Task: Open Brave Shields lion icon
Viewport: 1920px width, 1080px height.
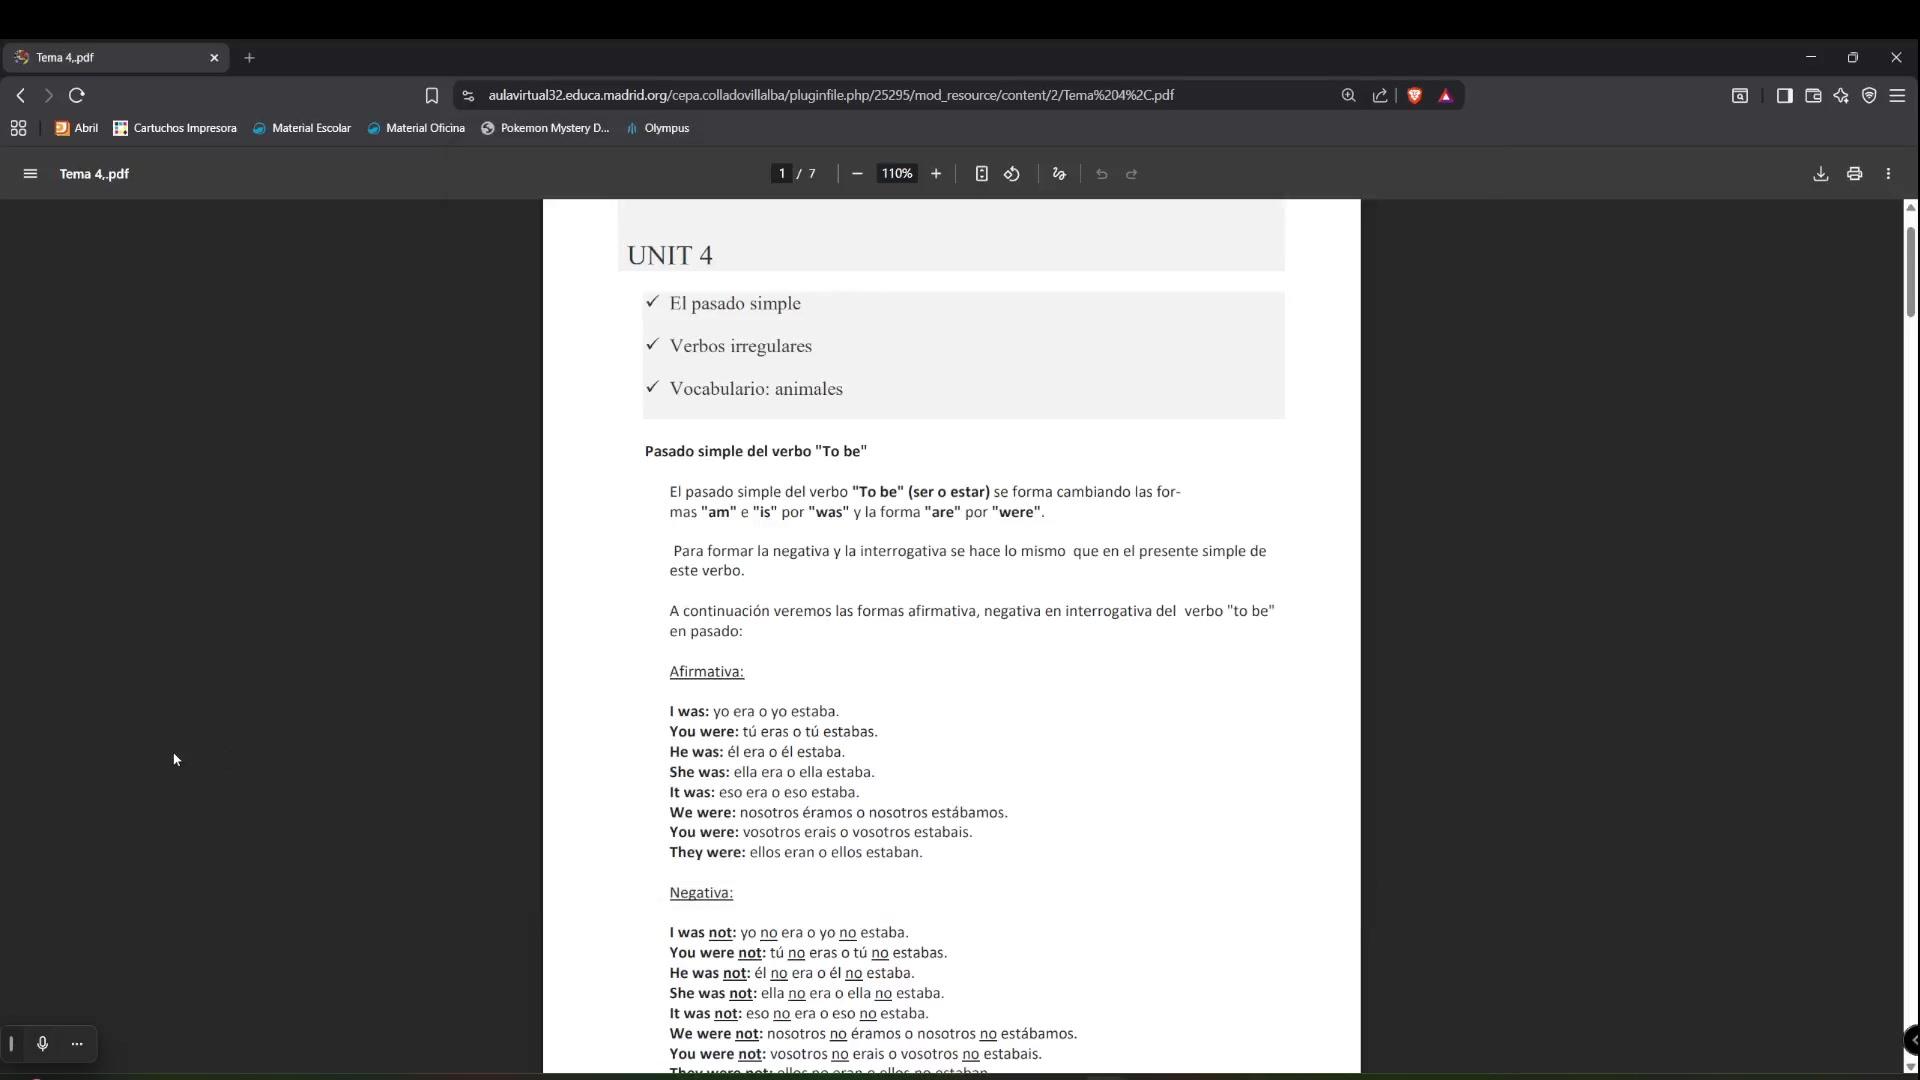Action: pyautogui.click(x=1414, y=96)
